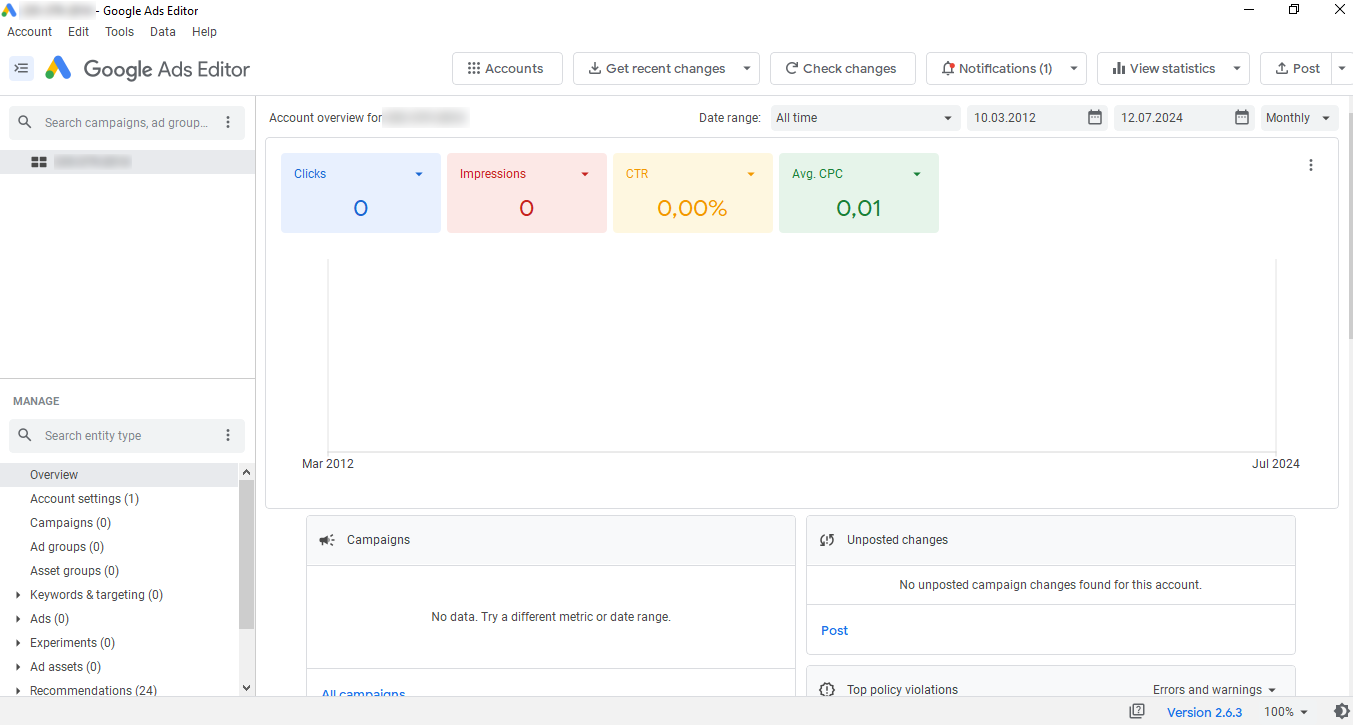Image resolution: width=1353 pixels, height=725 pixels.
Task: Change the Clicks metric card dropdown
Action: click(x=419, y=174)
